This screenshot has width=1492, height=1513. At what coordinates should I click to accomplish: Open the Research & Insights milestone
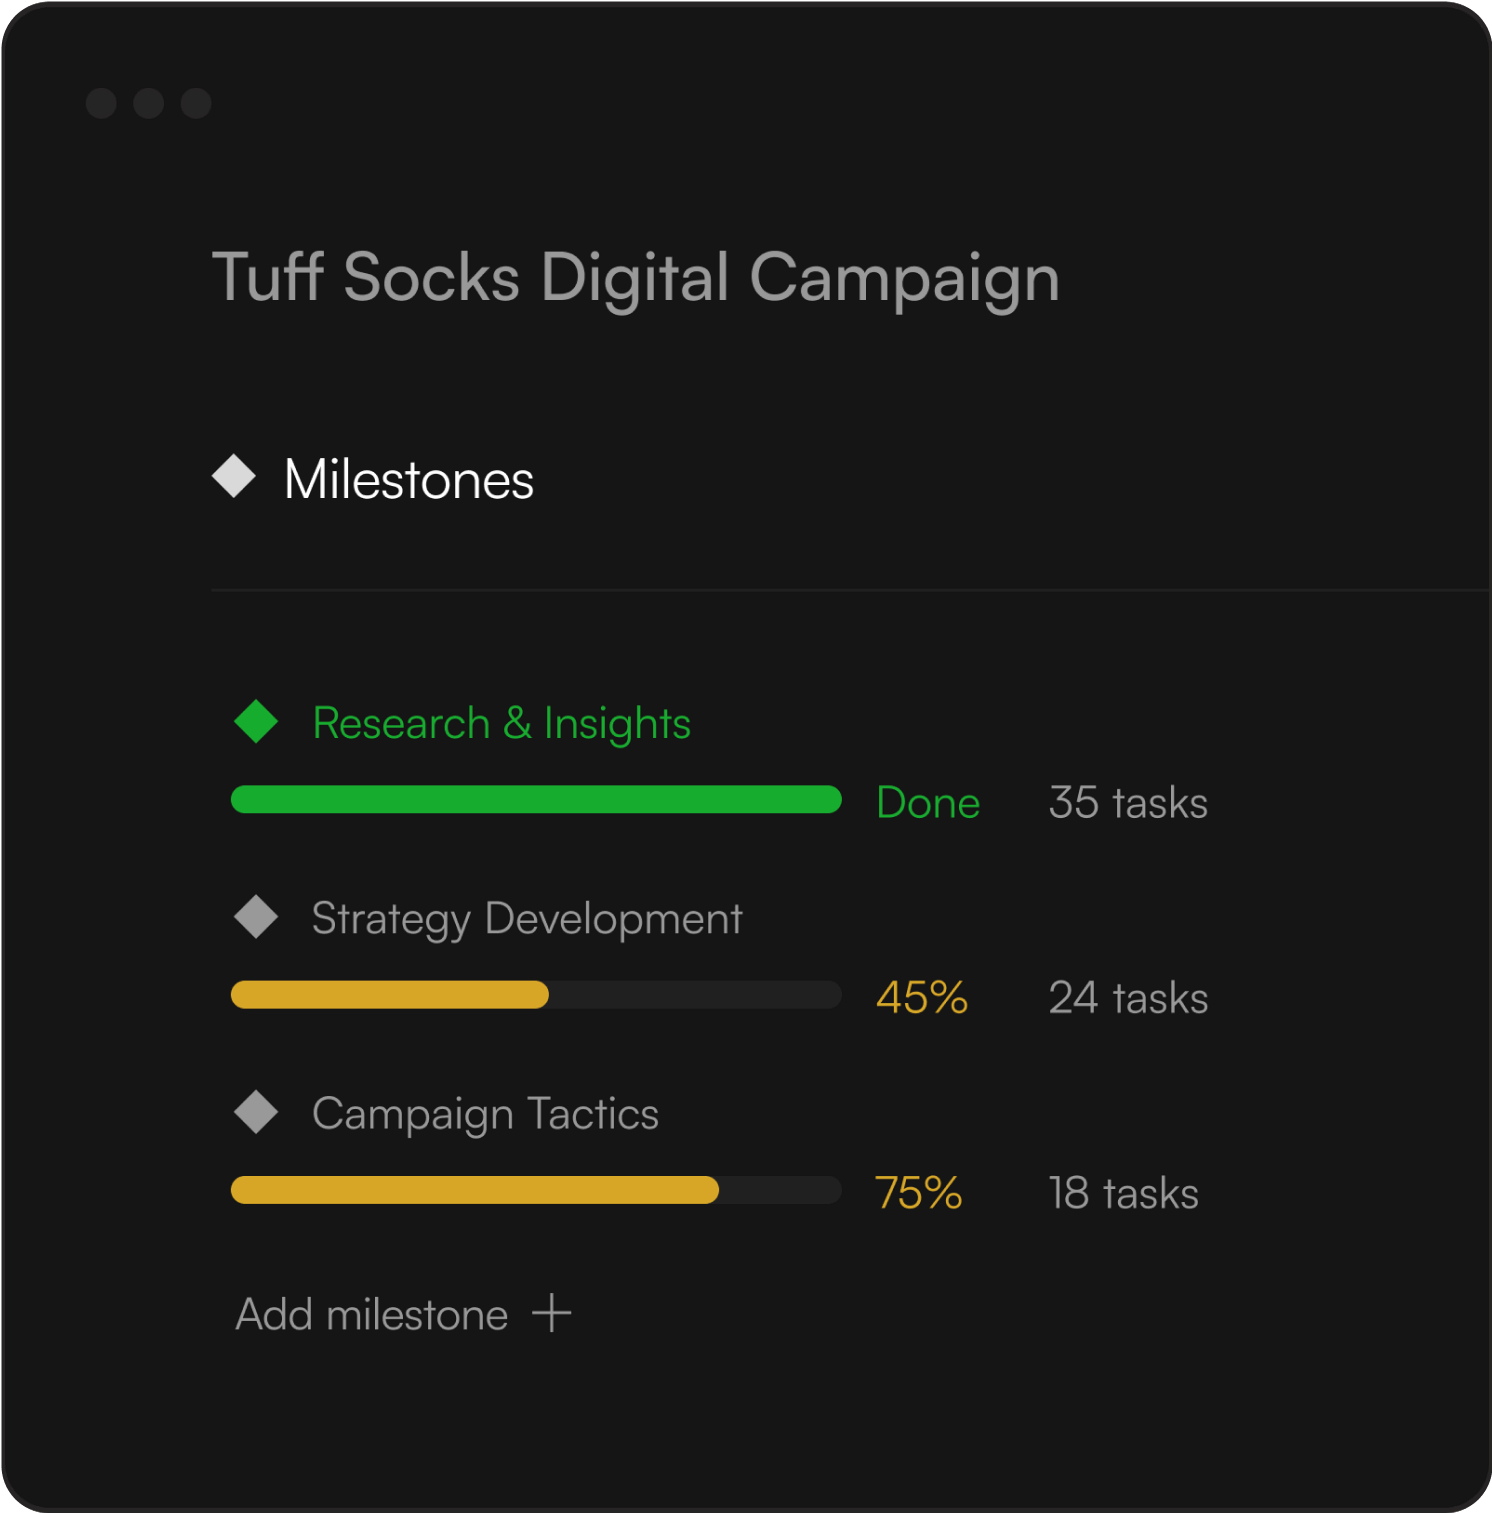coord(501,723)
